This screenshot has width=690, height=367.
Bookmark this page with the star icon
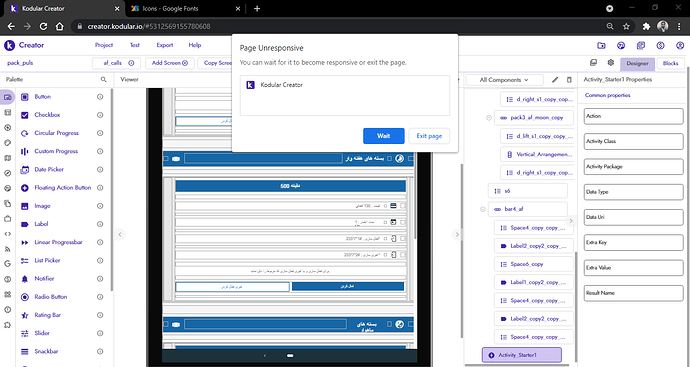tap(626, 26)
